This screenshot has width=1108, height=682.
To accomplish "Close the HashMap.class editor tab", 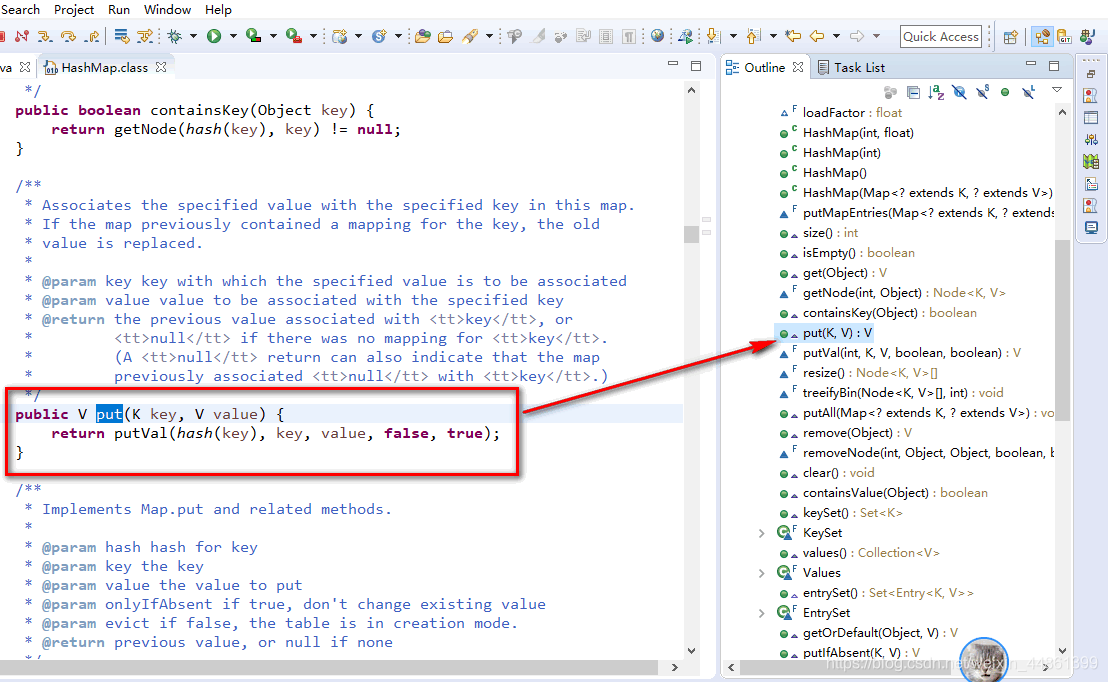I will click(161, 67).
